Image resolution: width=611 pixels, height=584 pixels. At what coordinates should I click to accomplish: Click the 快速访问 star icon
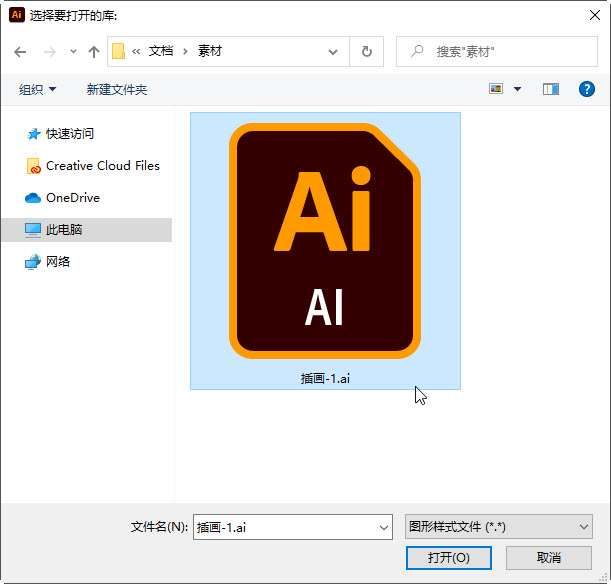tap(34, 134)
